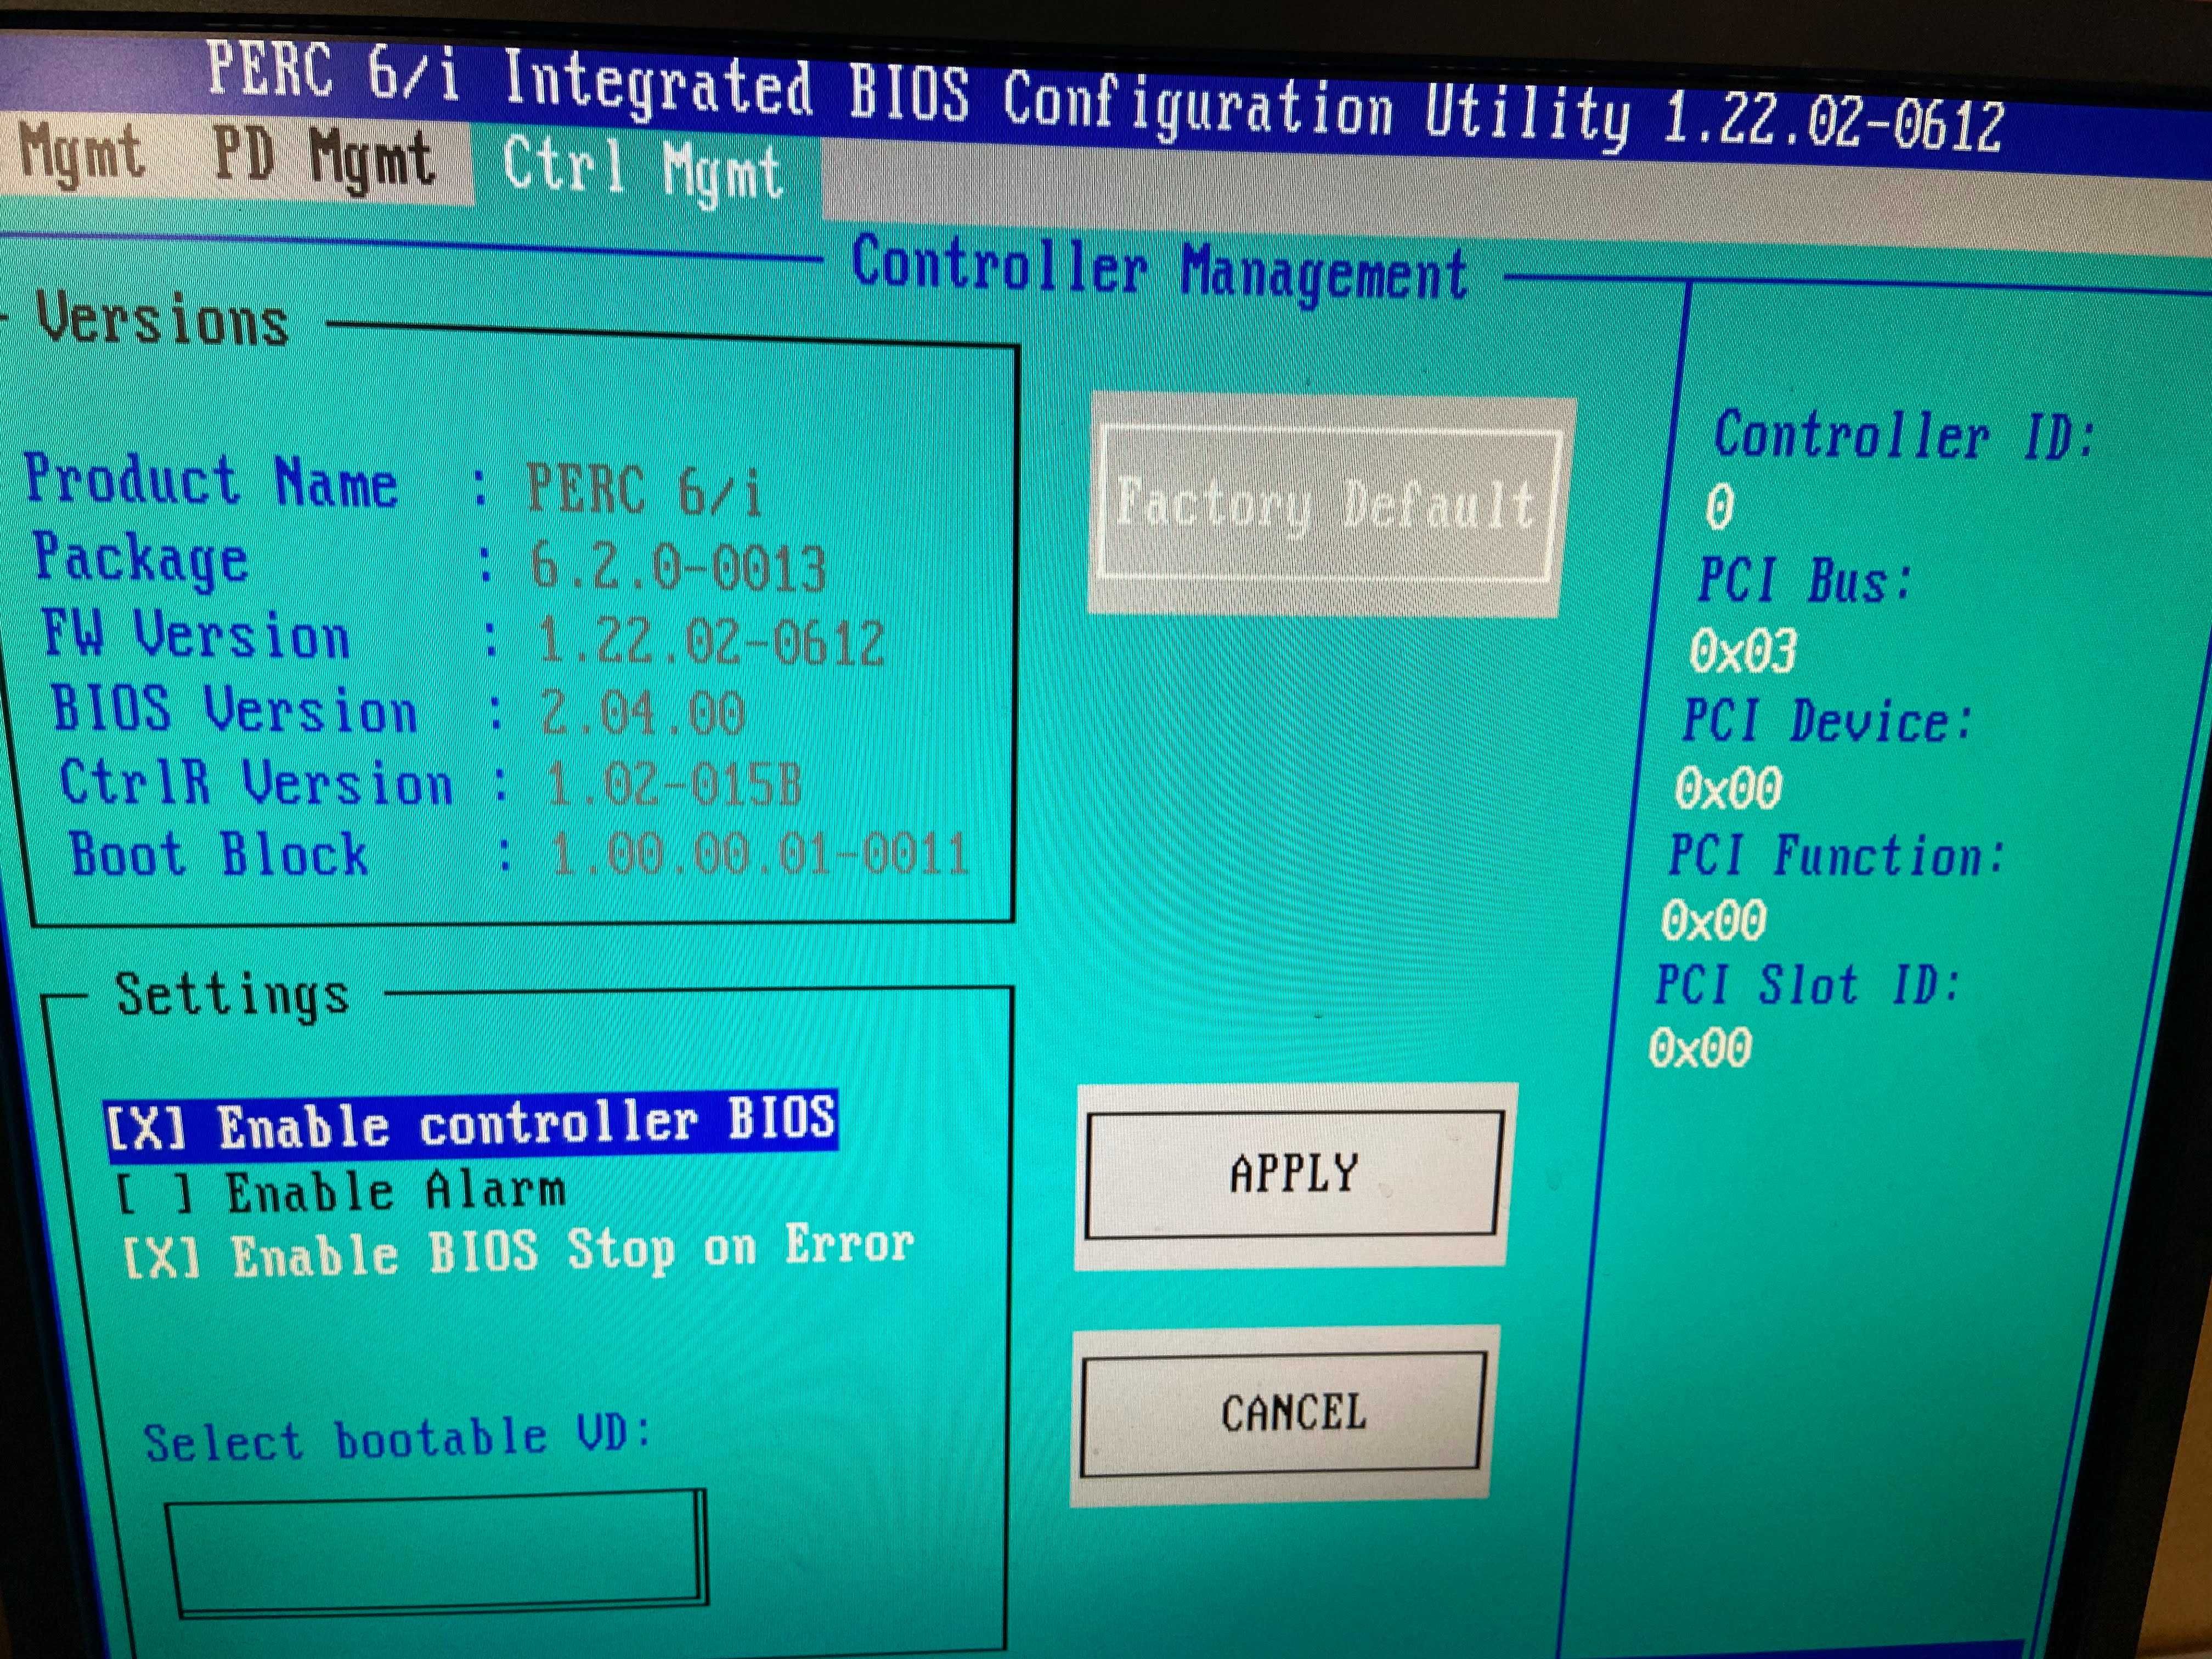Click the PCI Slot ID label
The width and height of the screenshot is (2212, 1659).
[x=1808, y=985]
